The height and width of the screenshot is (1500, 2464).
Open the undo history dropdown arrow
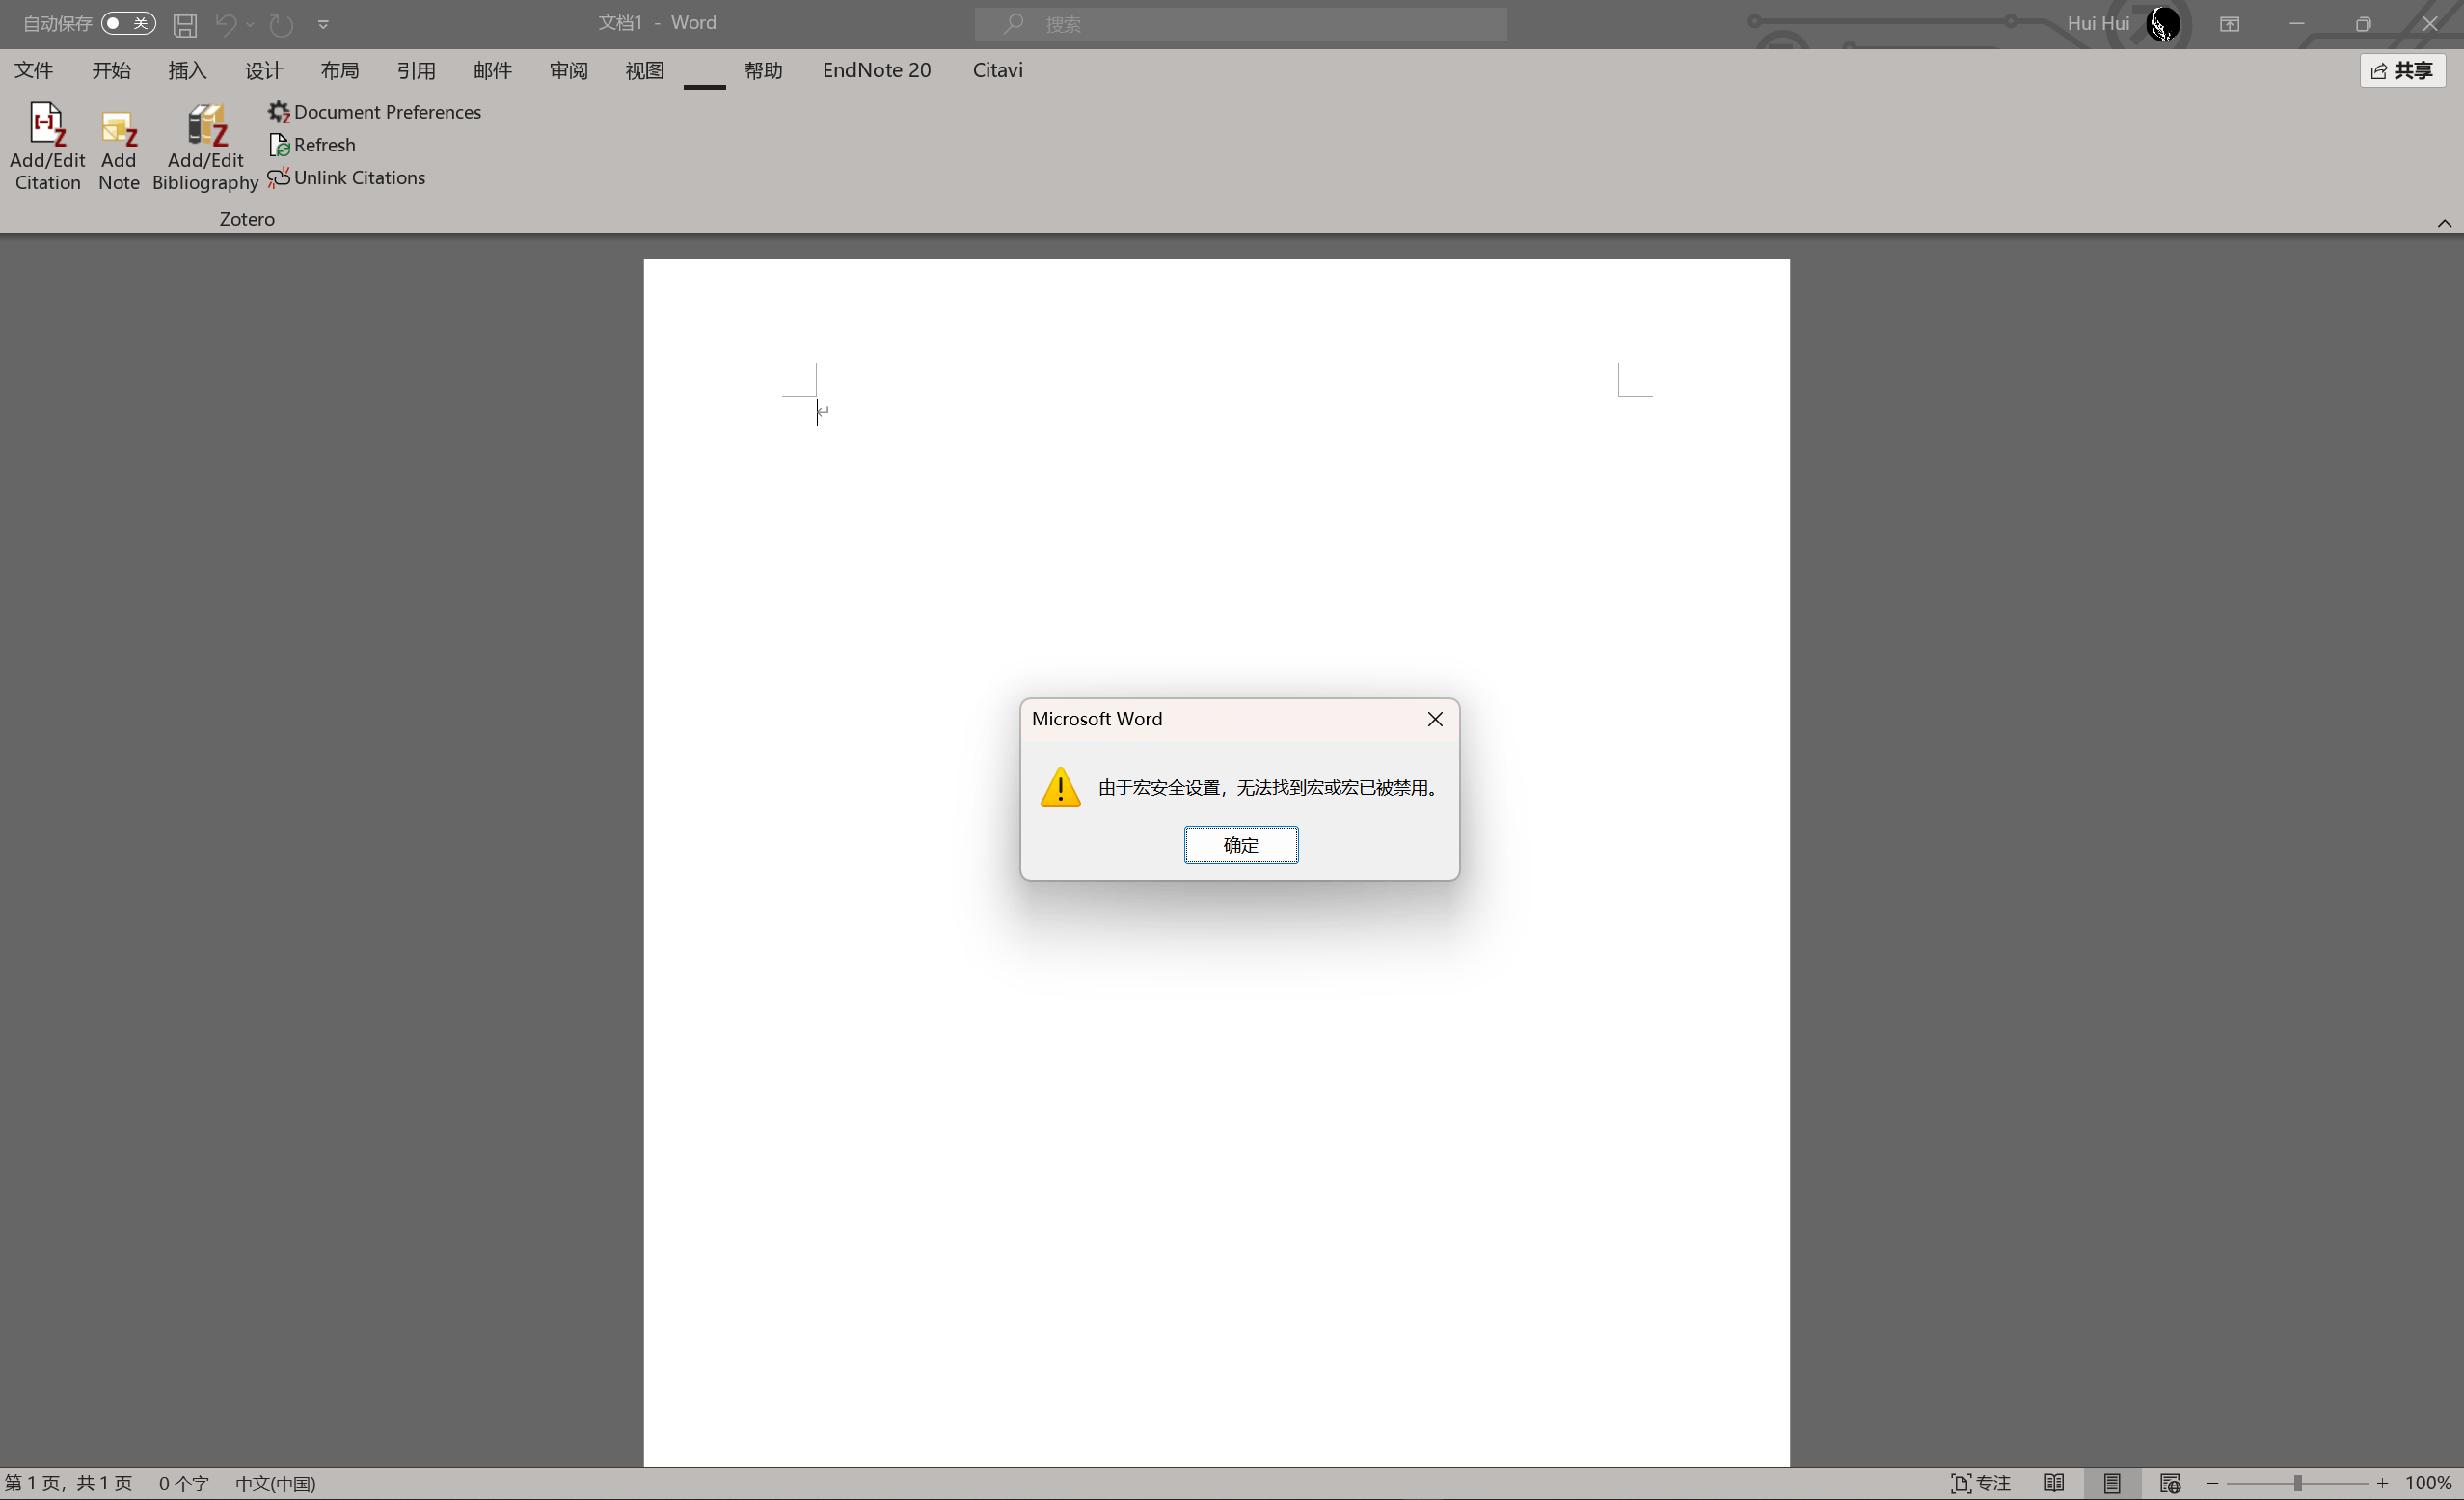(x=250, y=24)
